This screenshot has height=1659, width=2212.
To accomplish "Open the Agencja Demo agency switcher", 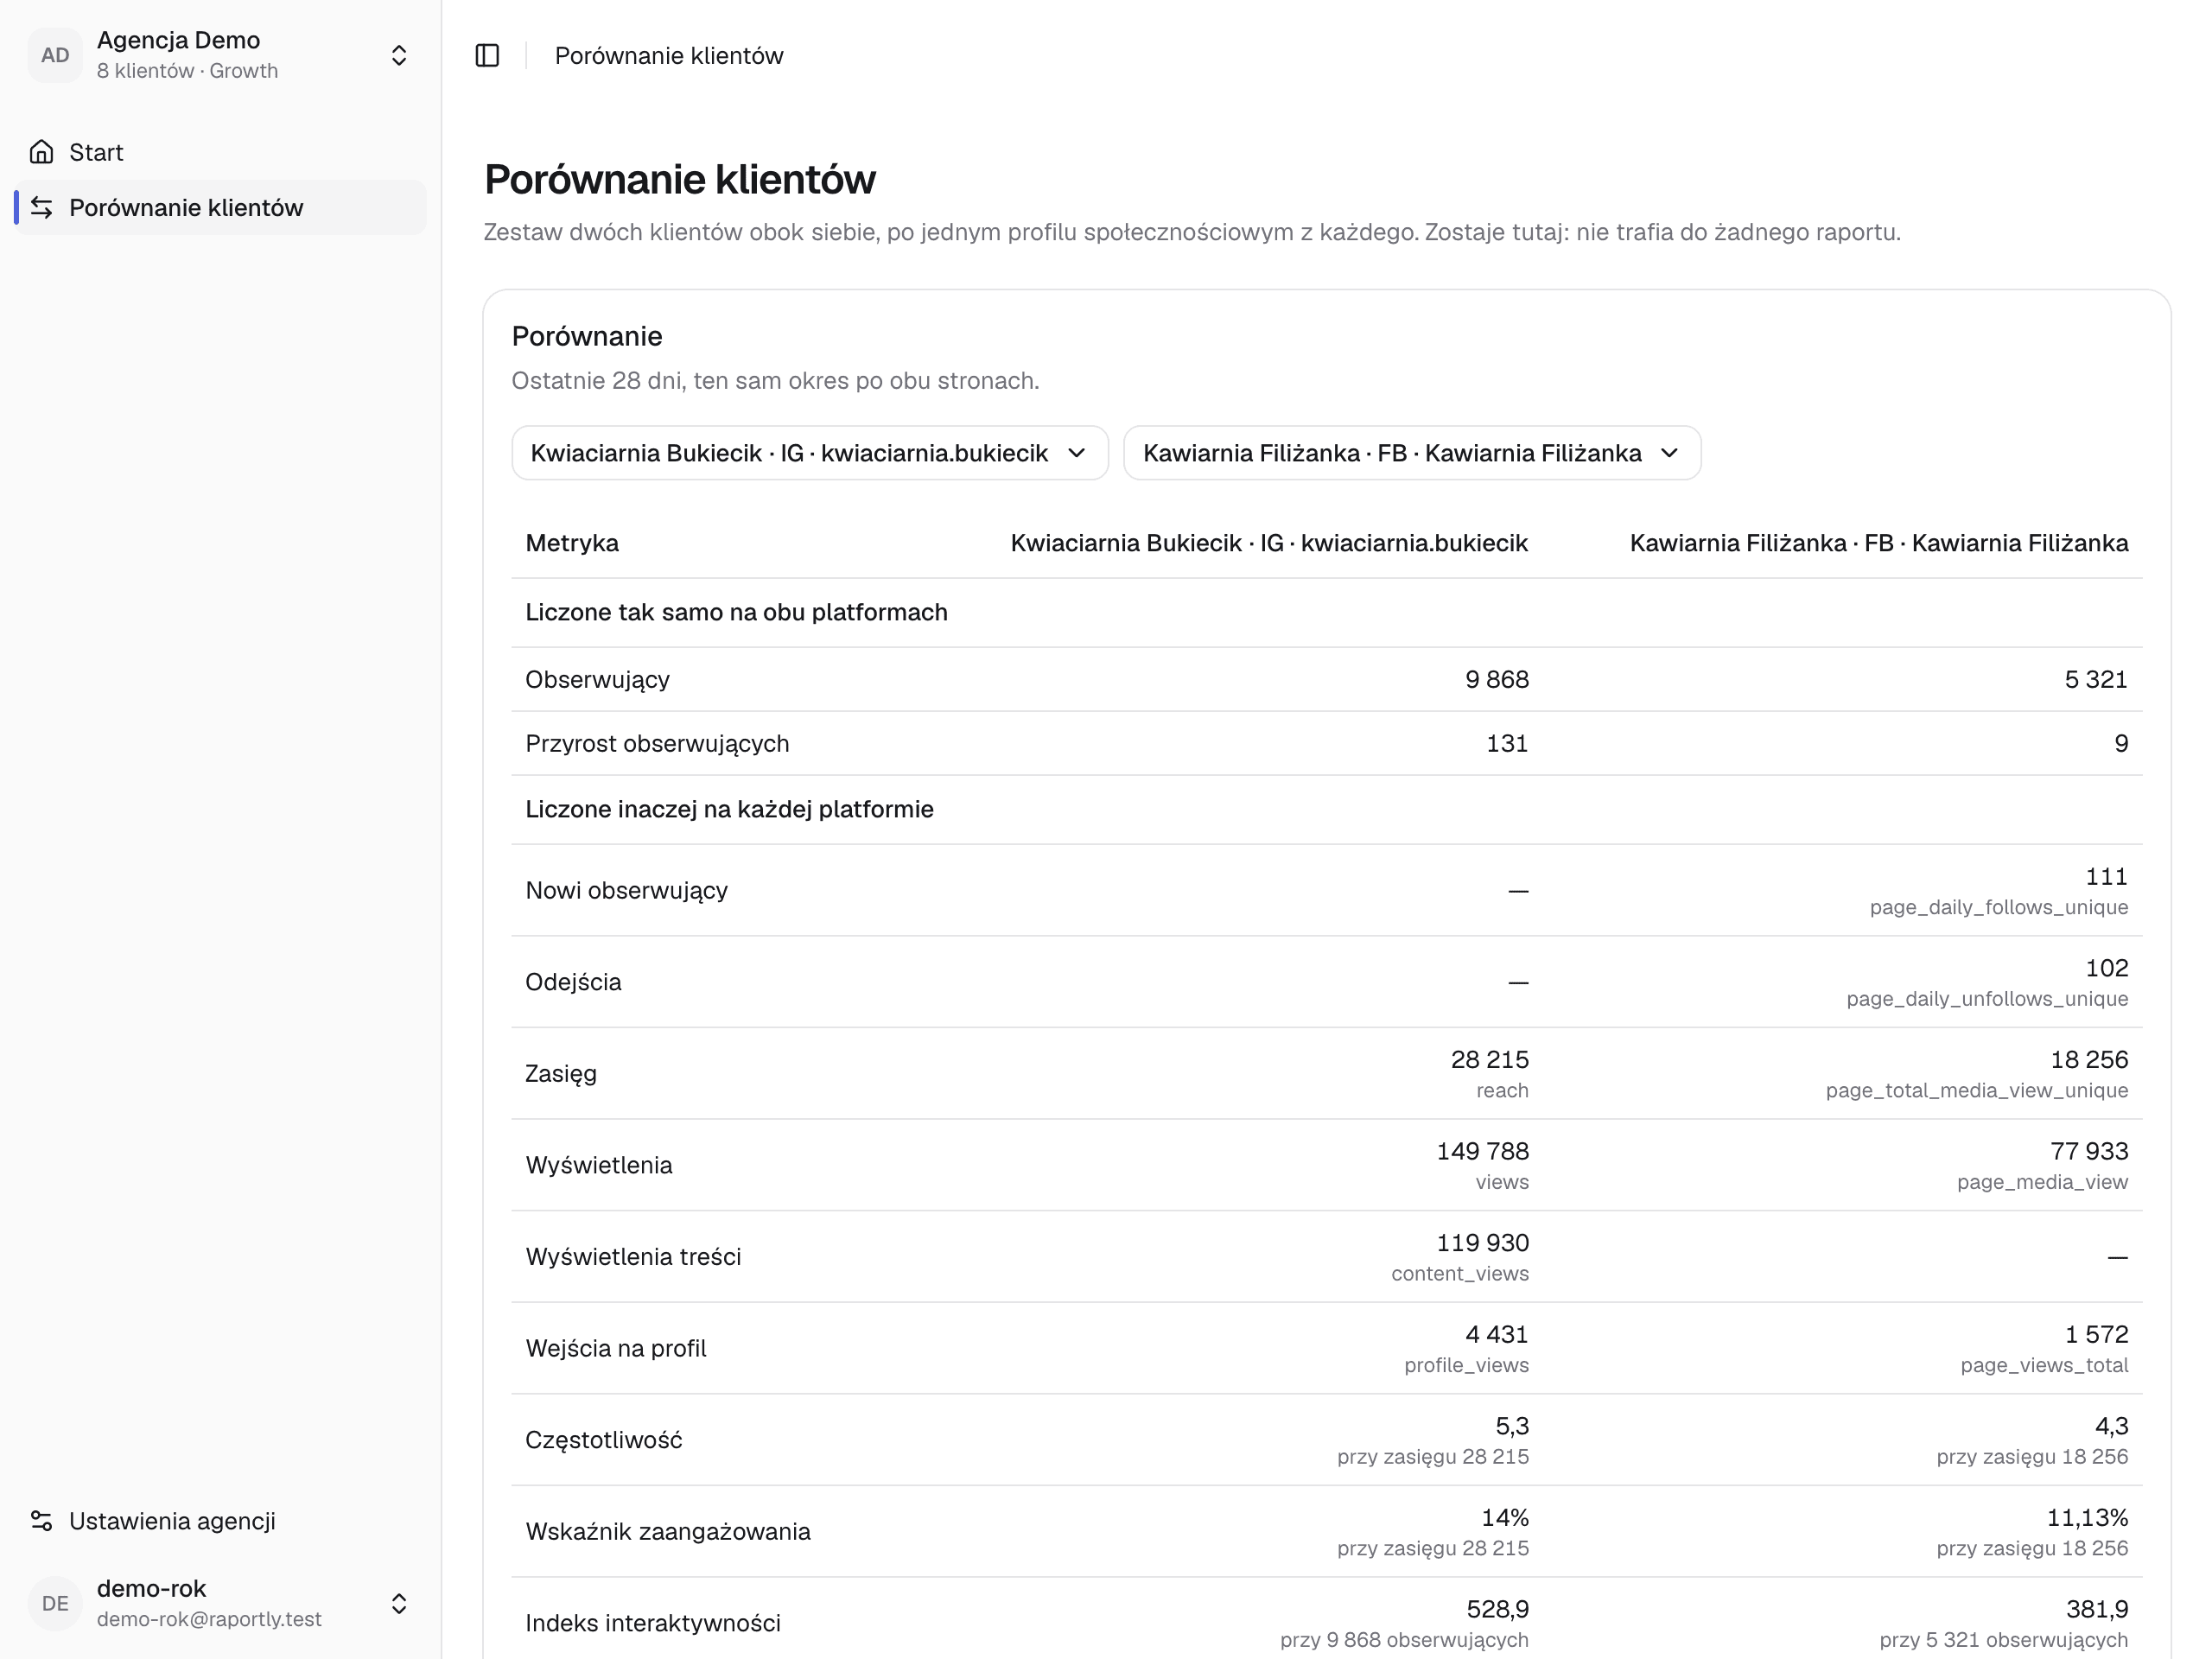I will coord(220,55).
